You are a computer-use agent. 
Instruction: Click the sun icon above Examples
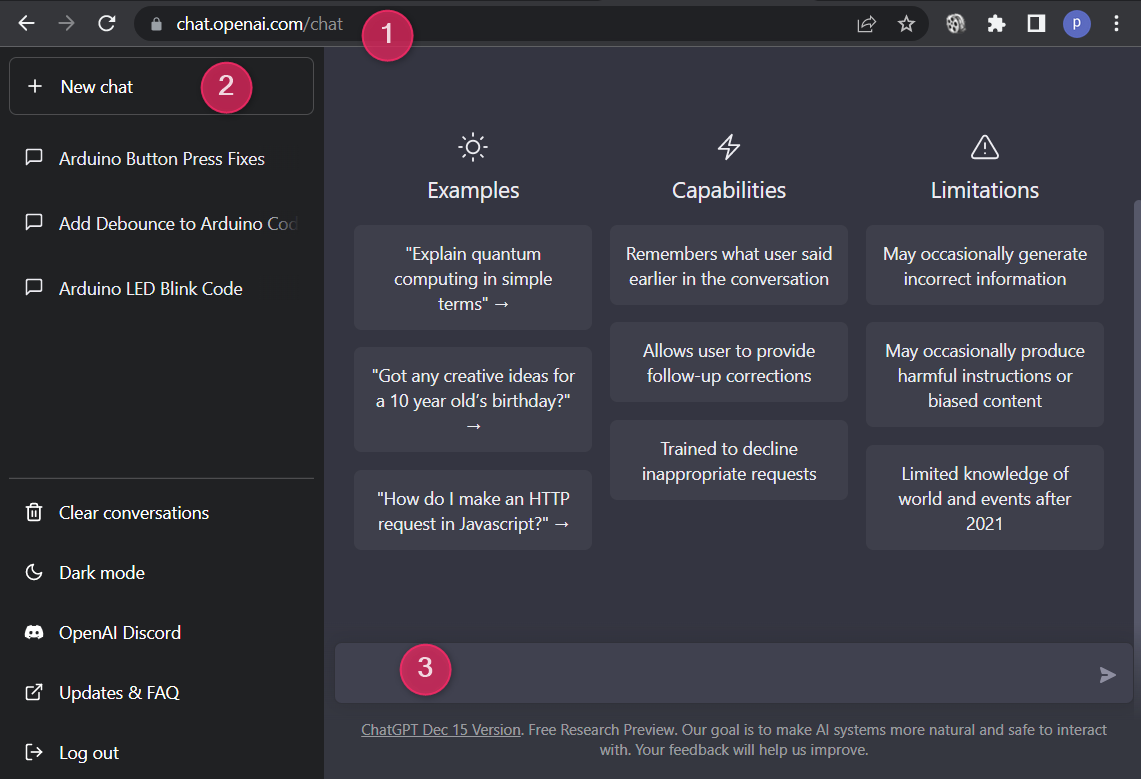473,147
